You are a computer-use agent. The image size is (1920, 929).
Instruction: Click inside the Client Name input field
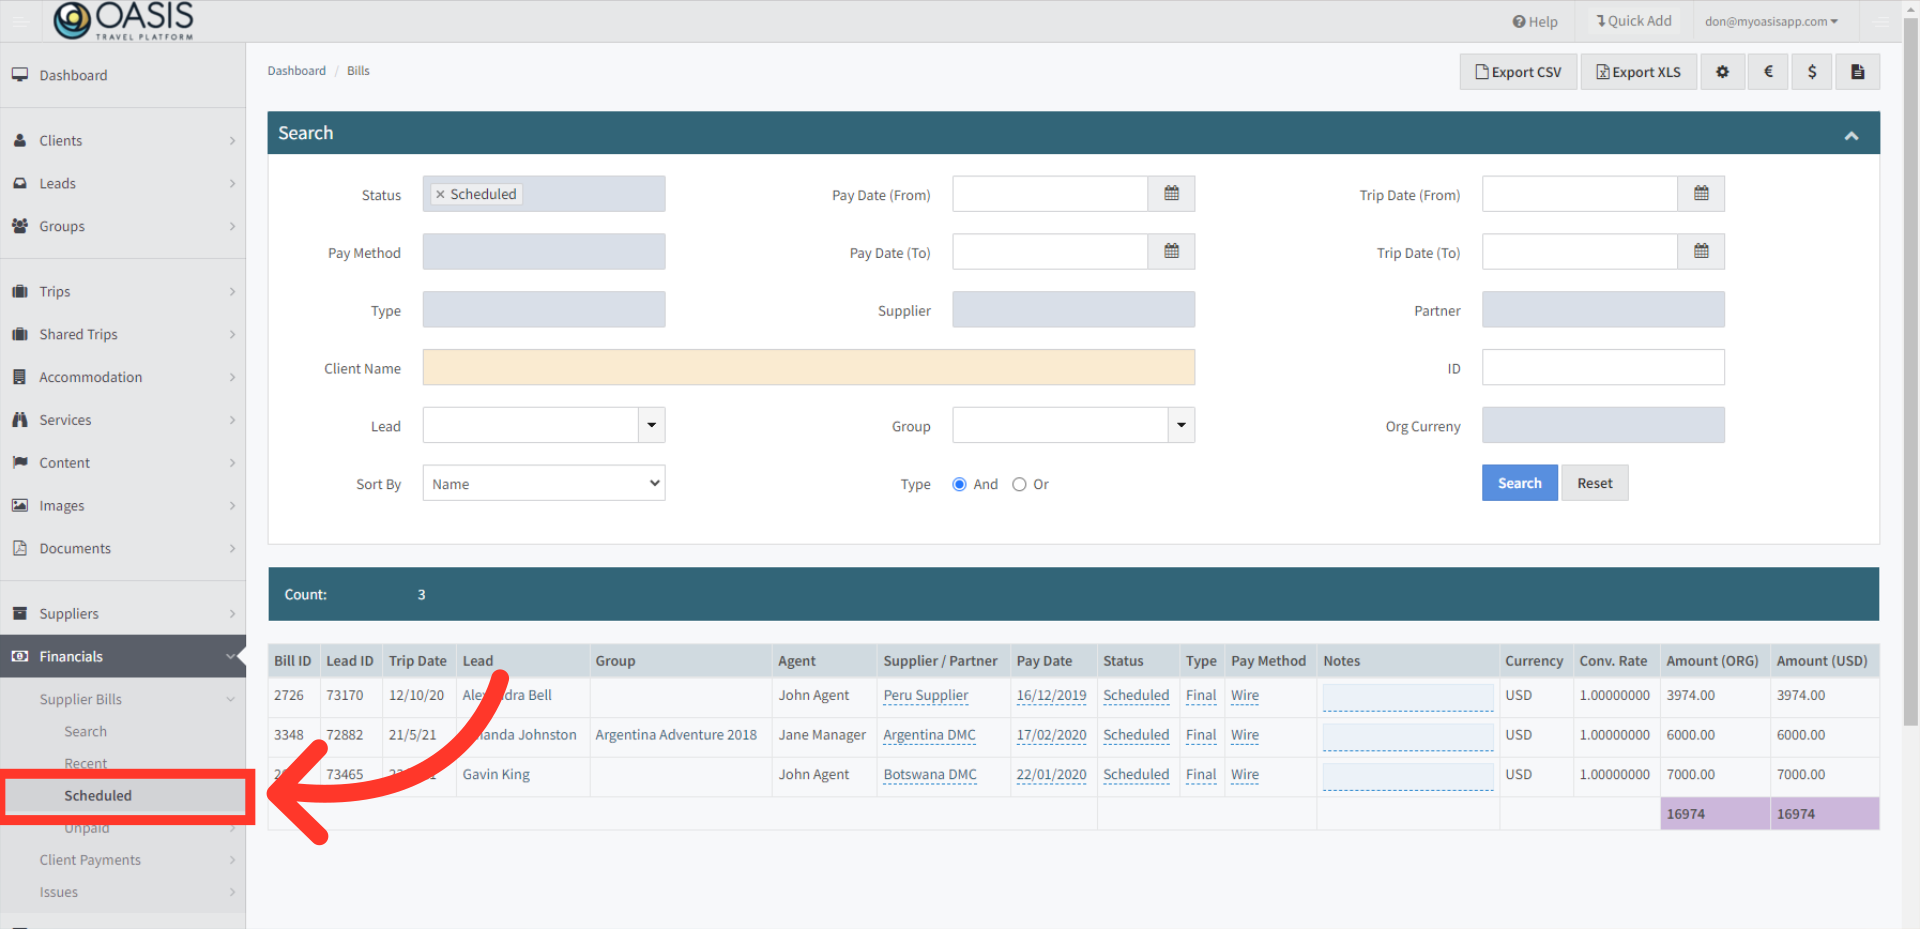[808, 367]
